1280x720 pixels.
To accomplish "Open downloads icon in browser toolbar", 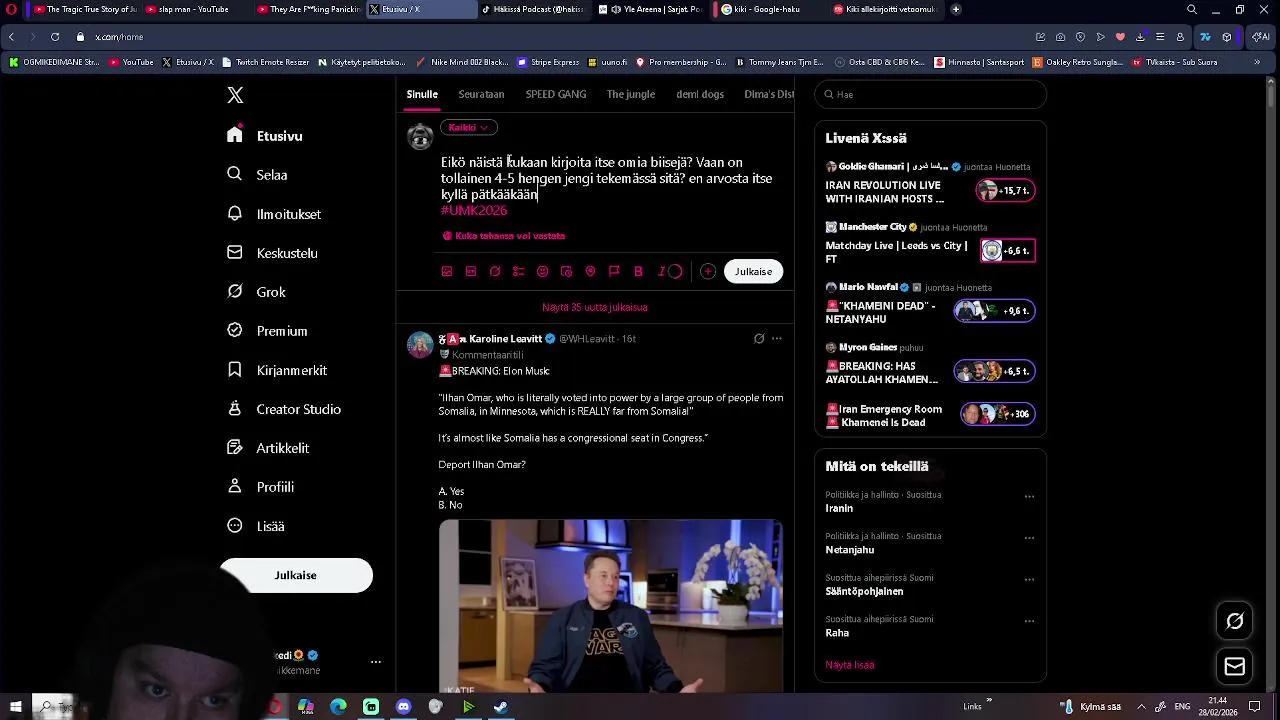I will tap(1140, 37).
